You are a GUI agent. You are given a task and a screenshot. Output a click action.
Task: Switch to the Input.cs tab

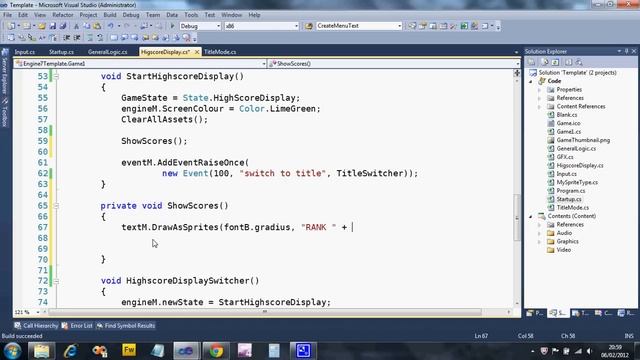(24, 52)
